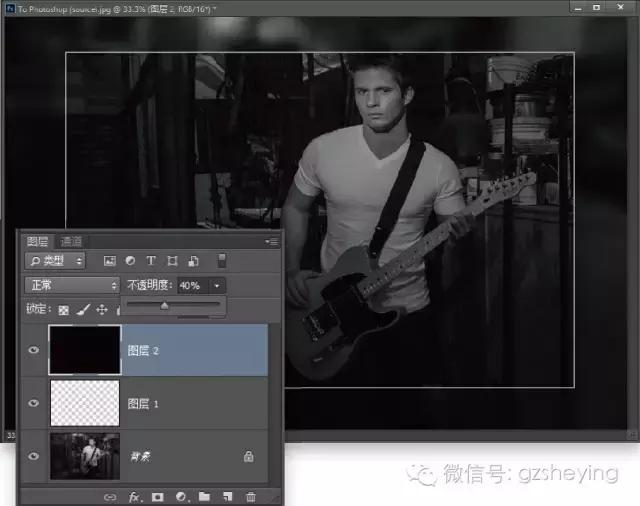This screenshot has width=640, height=506.
Task: Click the 不透明度 opacity dropdown arrow
Action: 219,285
